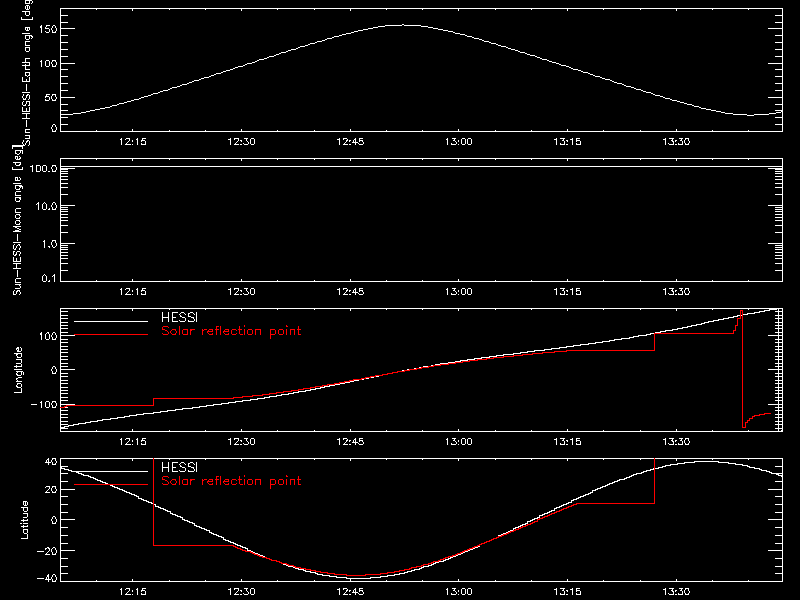The width and height of the screenshot is (800, 600).
Task: Select the 12:30 label under Moon angle plot
Action: click(241, 292)
